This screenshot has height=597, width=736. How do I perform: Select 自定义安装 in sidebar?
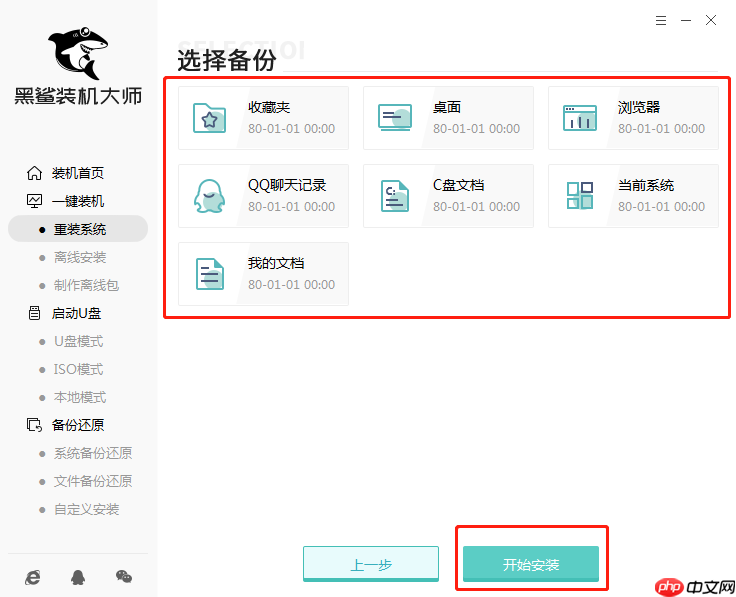point(86,509)
